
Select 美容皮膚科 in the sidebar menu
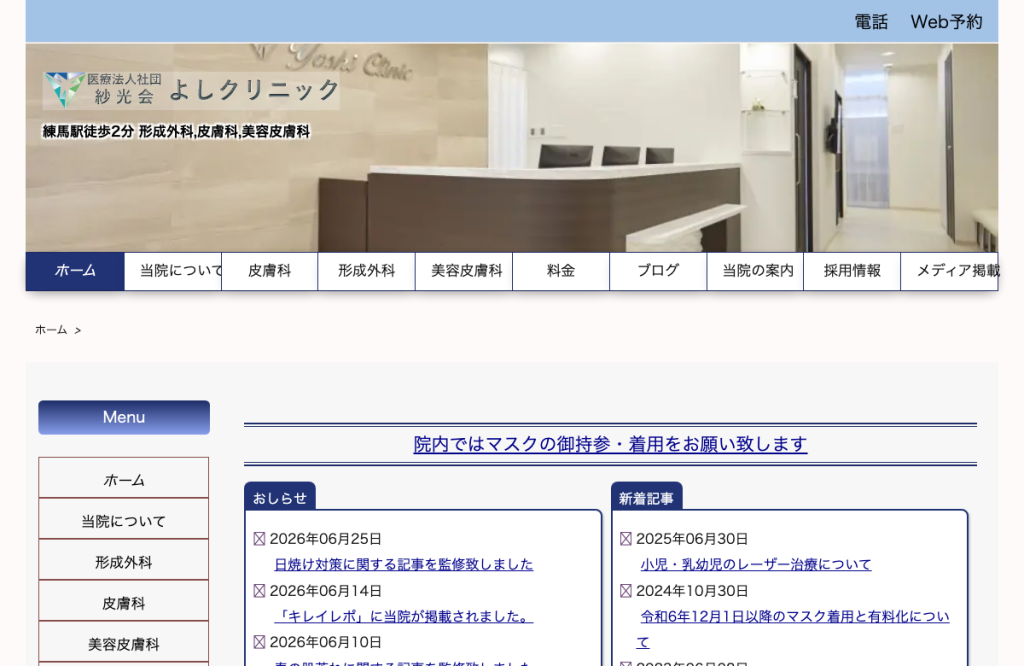pyautogui.click(x=123, y=644)
